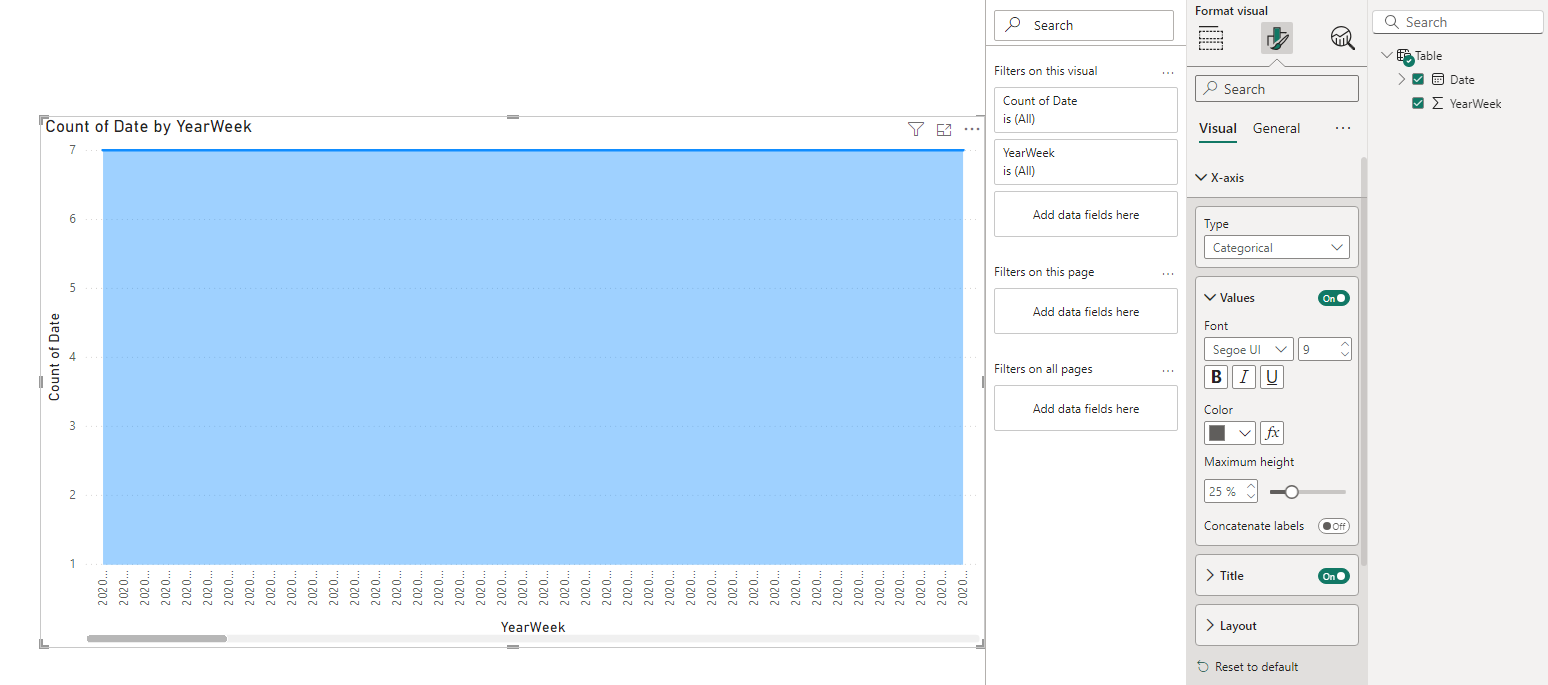Click Add data fields under this page
1548x685 pixels.
(x=1086, y=312)
